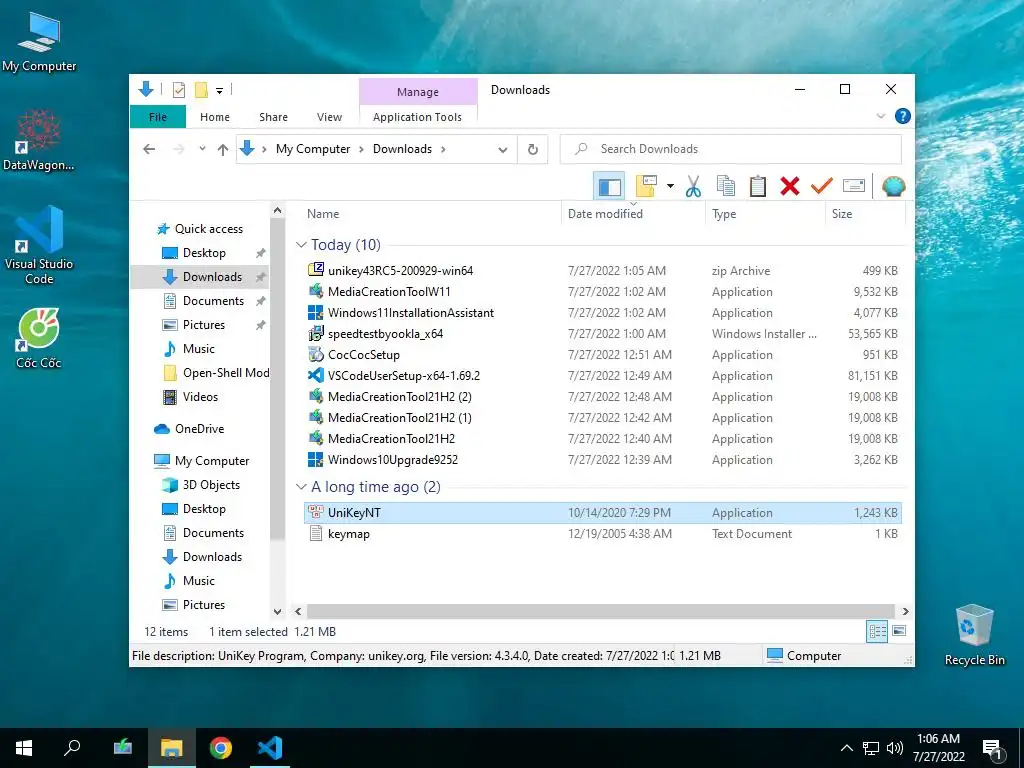Open Classic Shell settings via the shell icon
This screenshot has height=768, width=1024.
pyautogui.click(x=893, y=186)
